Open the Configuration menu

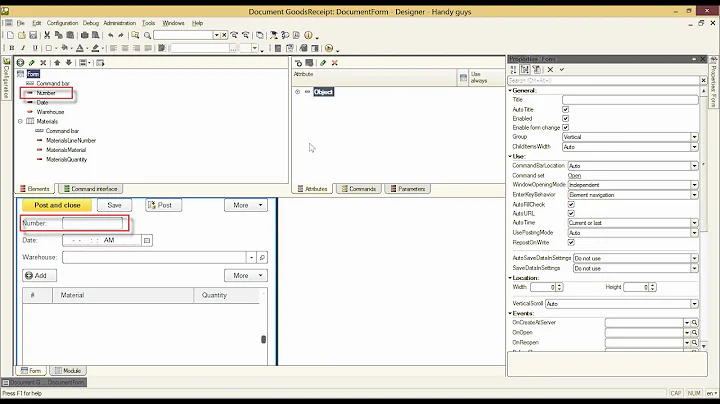62,23
